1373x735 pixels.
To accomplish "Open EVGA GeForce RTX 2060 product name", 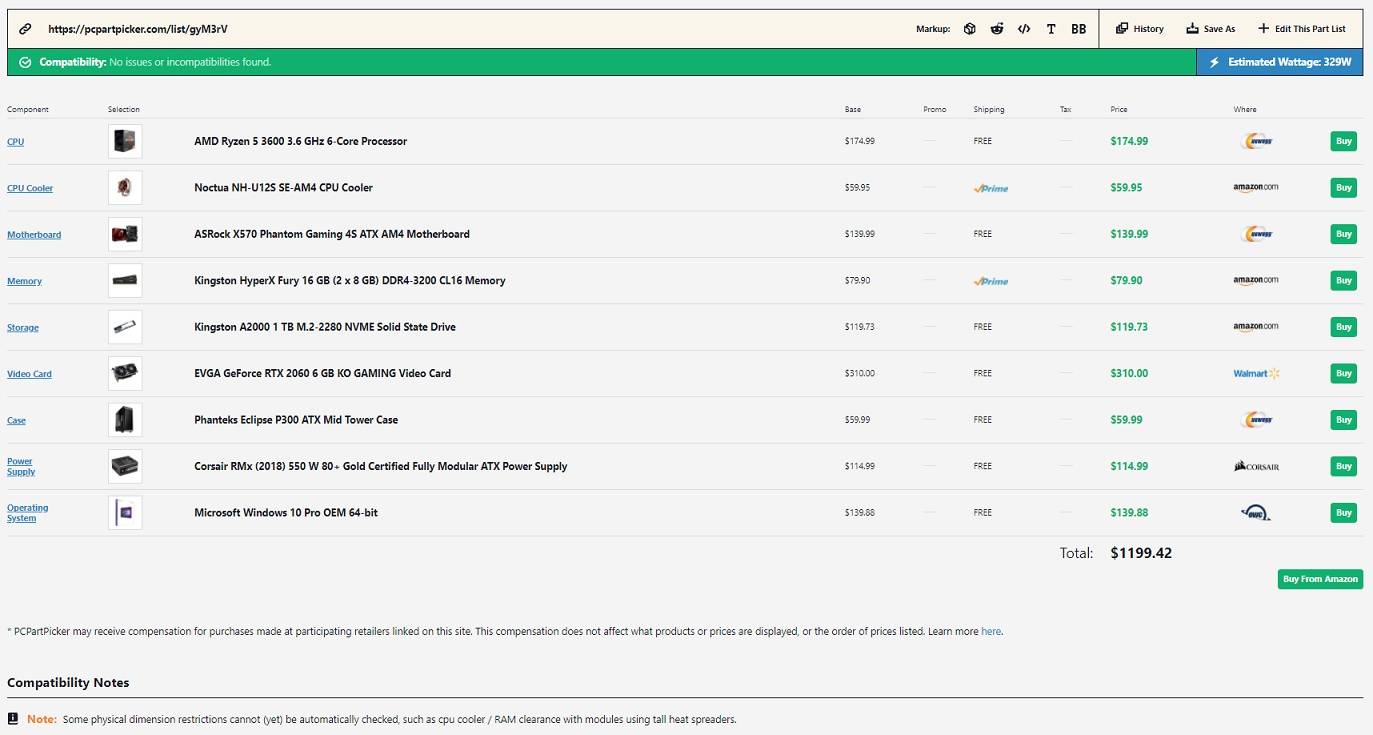I will pos(322,373).
